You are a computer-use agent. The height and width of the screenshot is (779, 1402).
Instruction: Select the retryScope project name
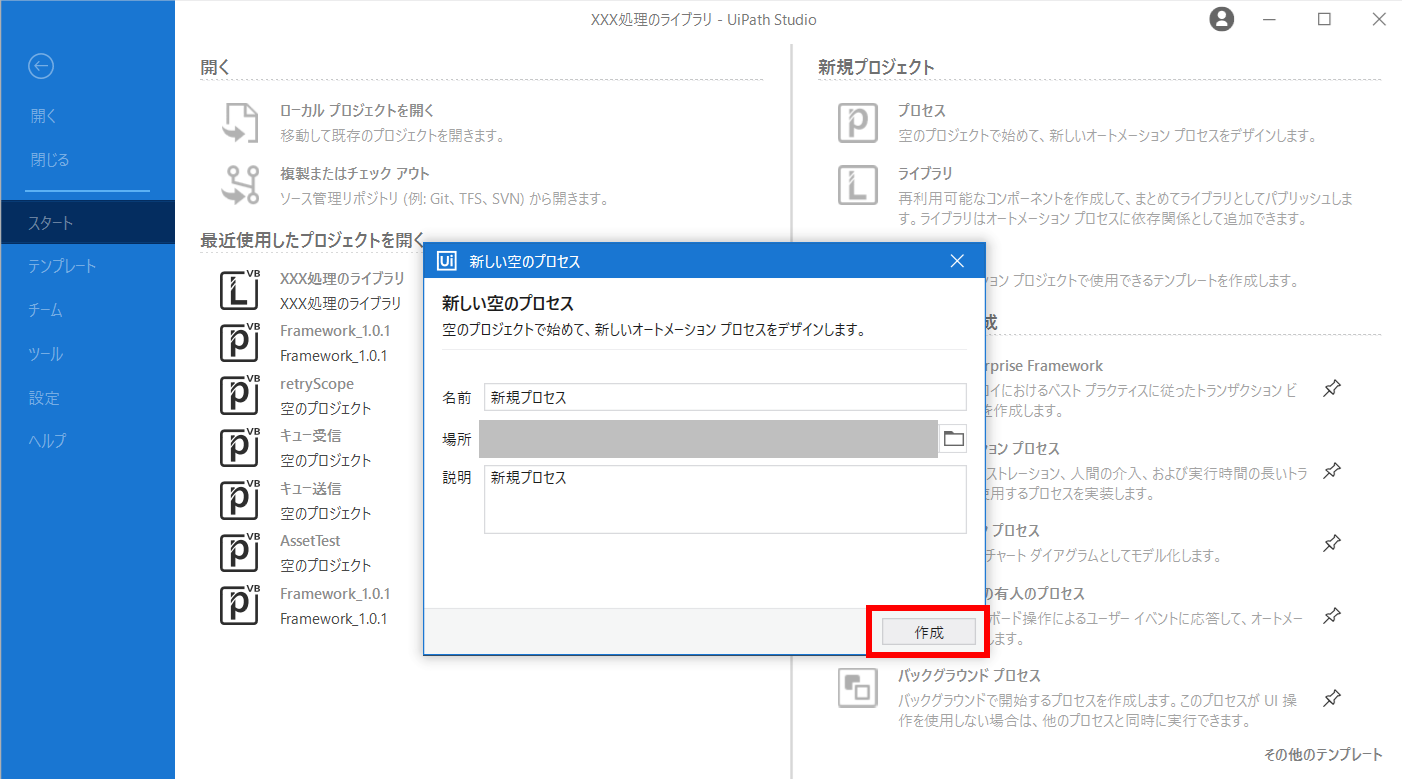tap(317, 384)
